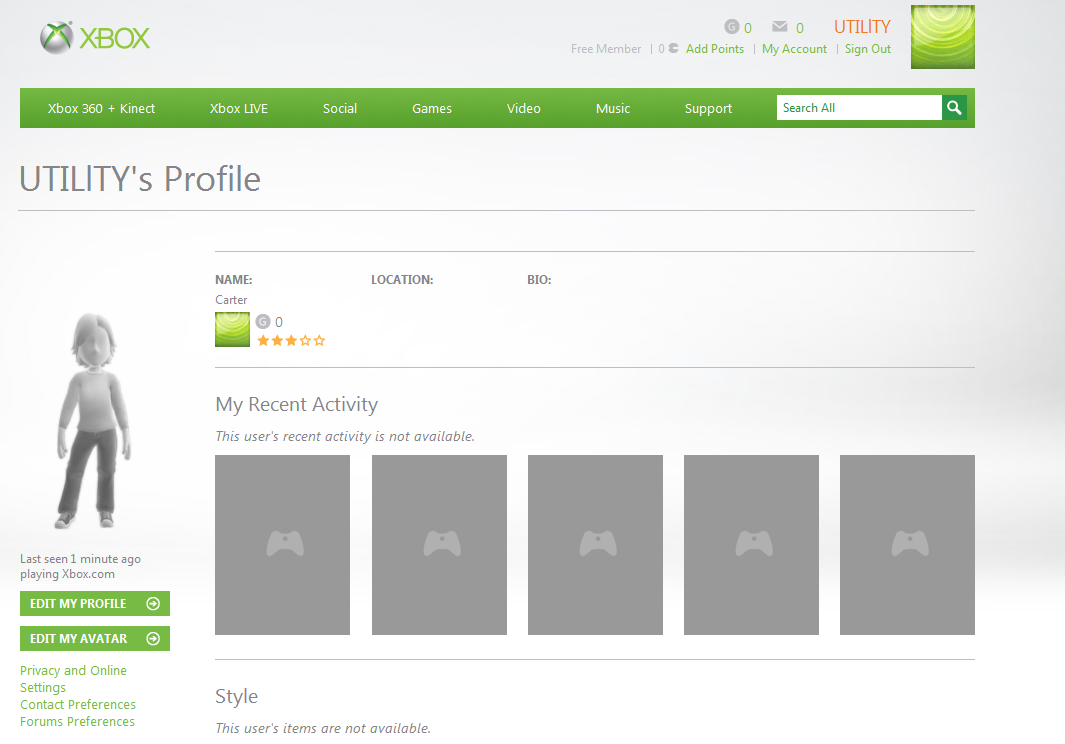The image size is (1065, 744).
Task: Open the Forums Preferences link
Action: pos(77,722)
